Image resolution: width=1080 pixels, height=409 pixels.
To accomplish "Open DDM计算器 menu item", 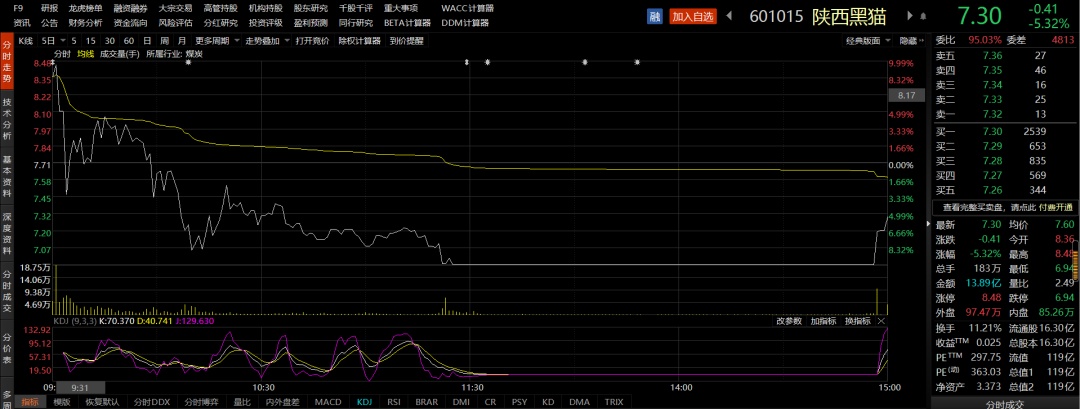I will 465,23.
